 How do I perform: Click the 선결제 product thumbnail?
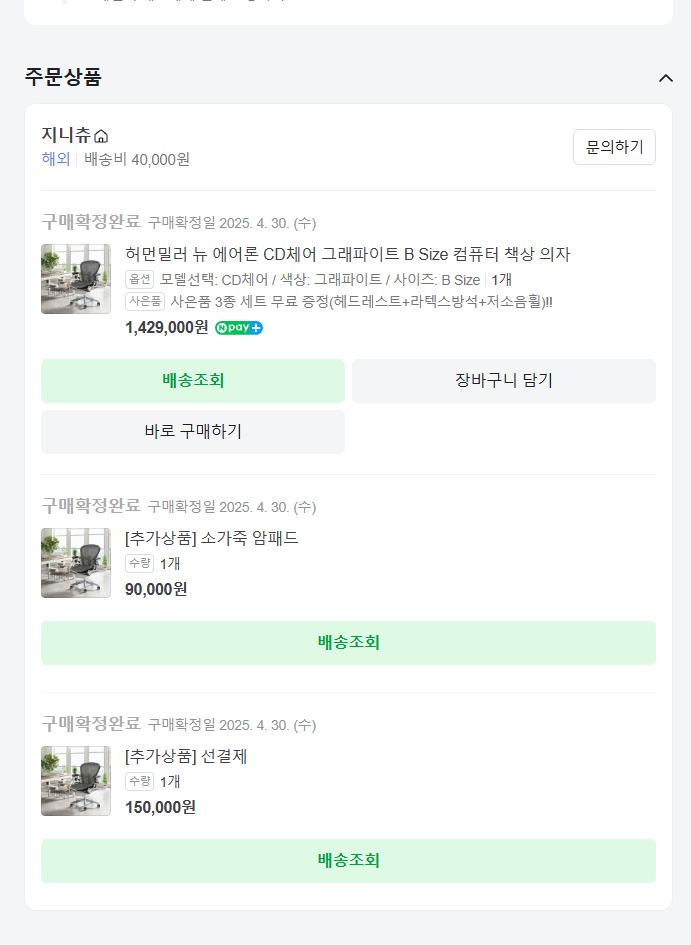[76, 781]
